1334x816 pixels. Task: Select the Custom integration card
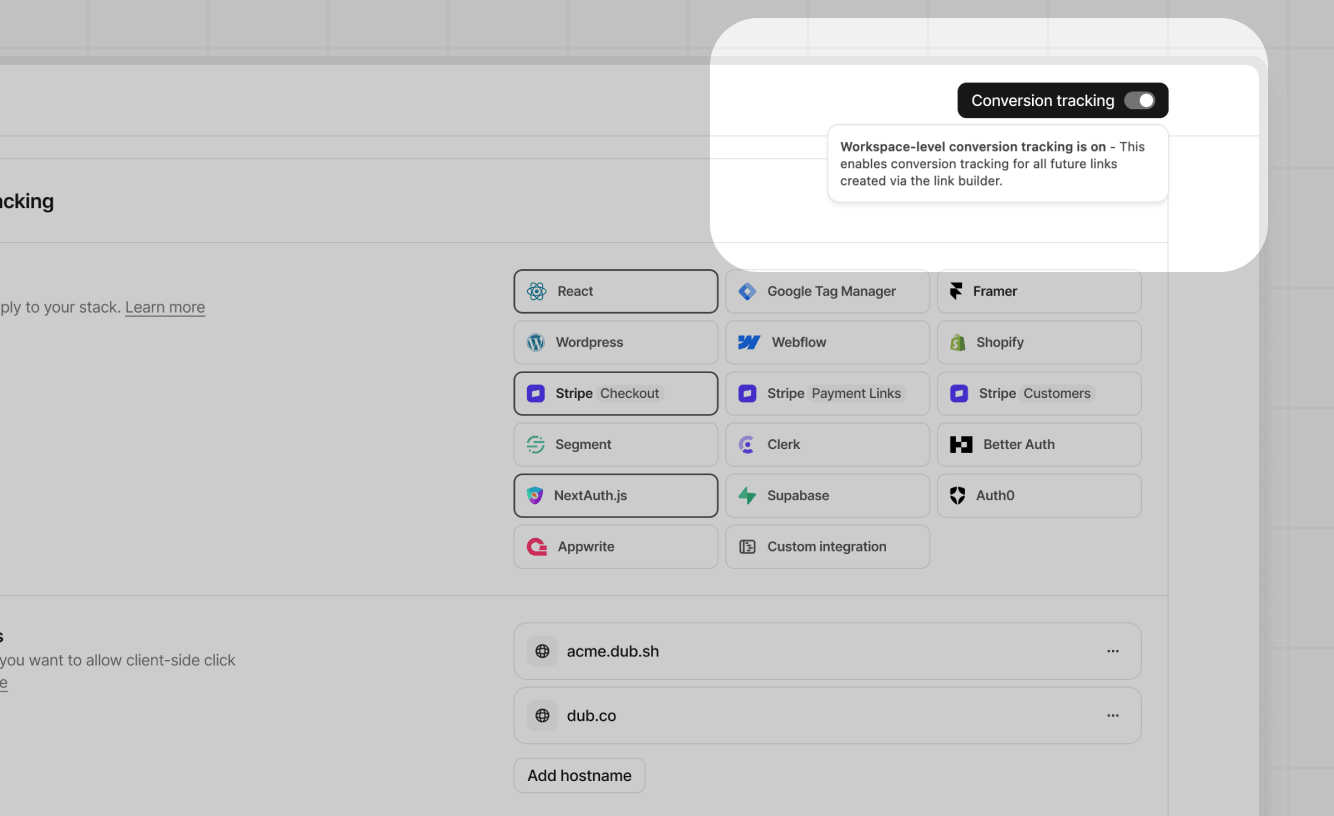click(828, 546)
